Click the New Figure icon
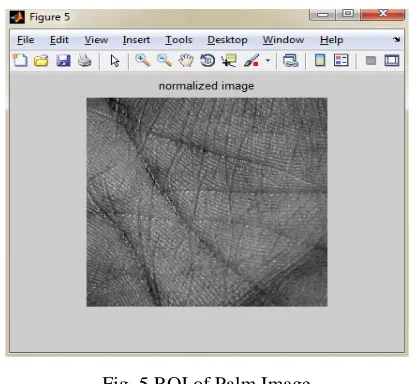This screenshot has width=414, height=384. click(x=20, y=60)
